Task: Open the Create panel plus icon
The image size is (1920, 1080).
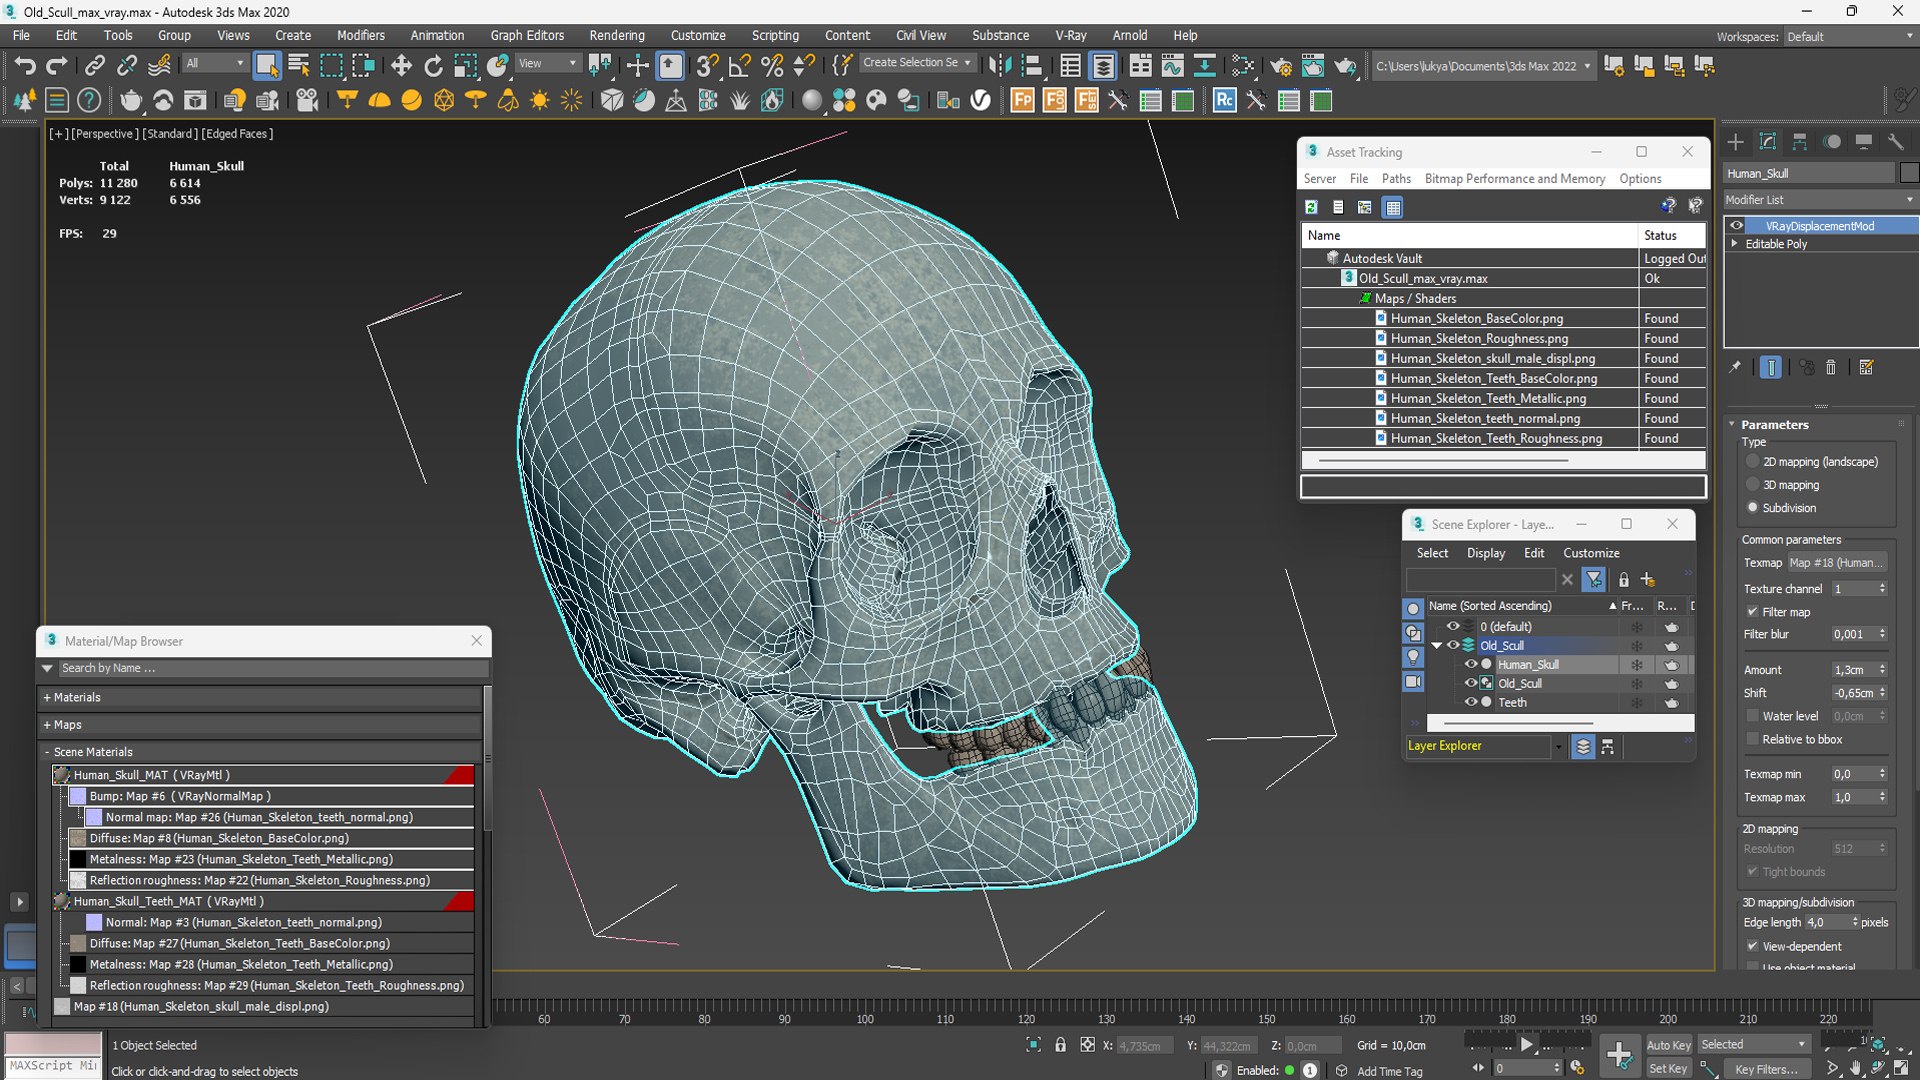Action: click(1736, 142)
